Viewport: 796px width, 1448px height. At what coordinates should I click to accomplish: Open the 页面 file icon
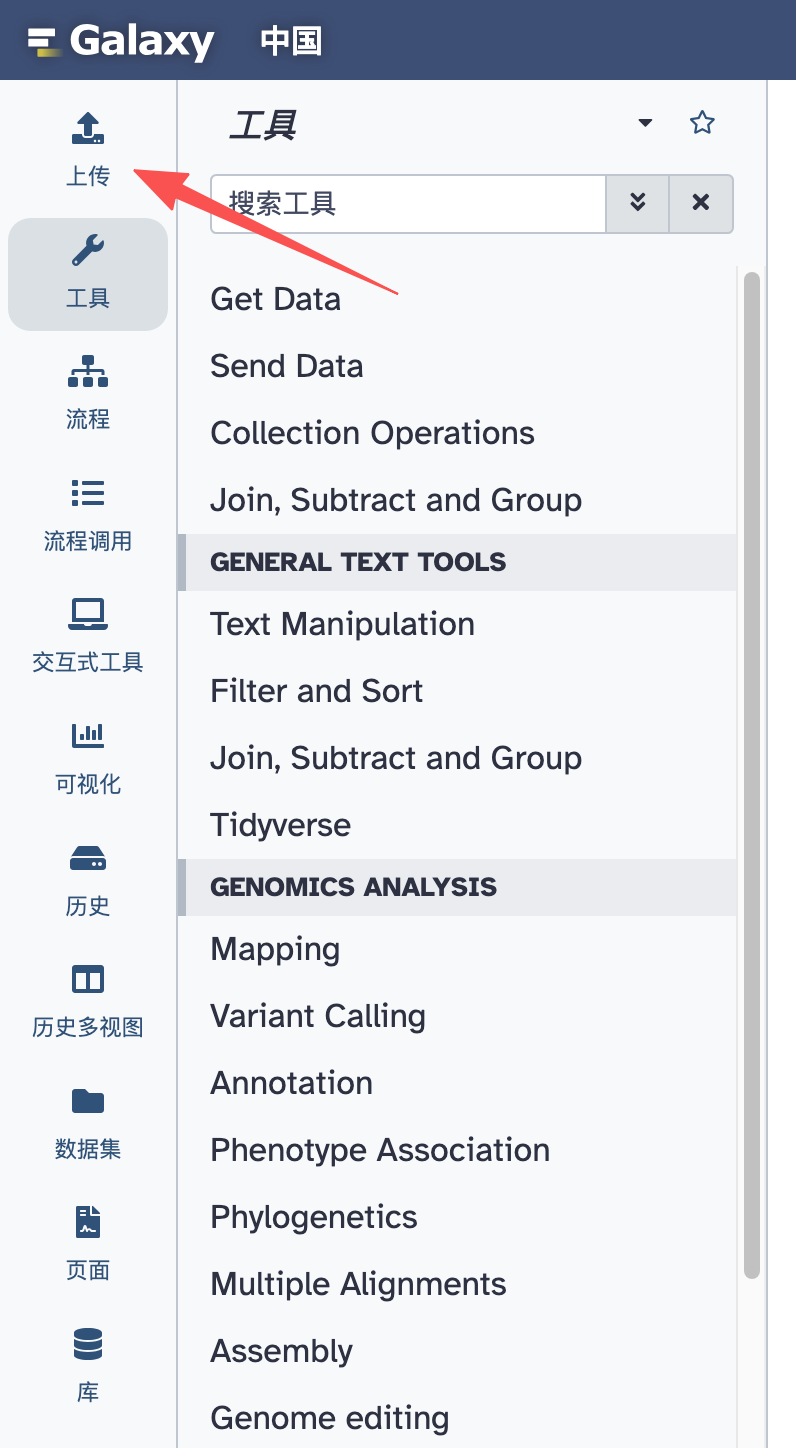pos(88,1222)
